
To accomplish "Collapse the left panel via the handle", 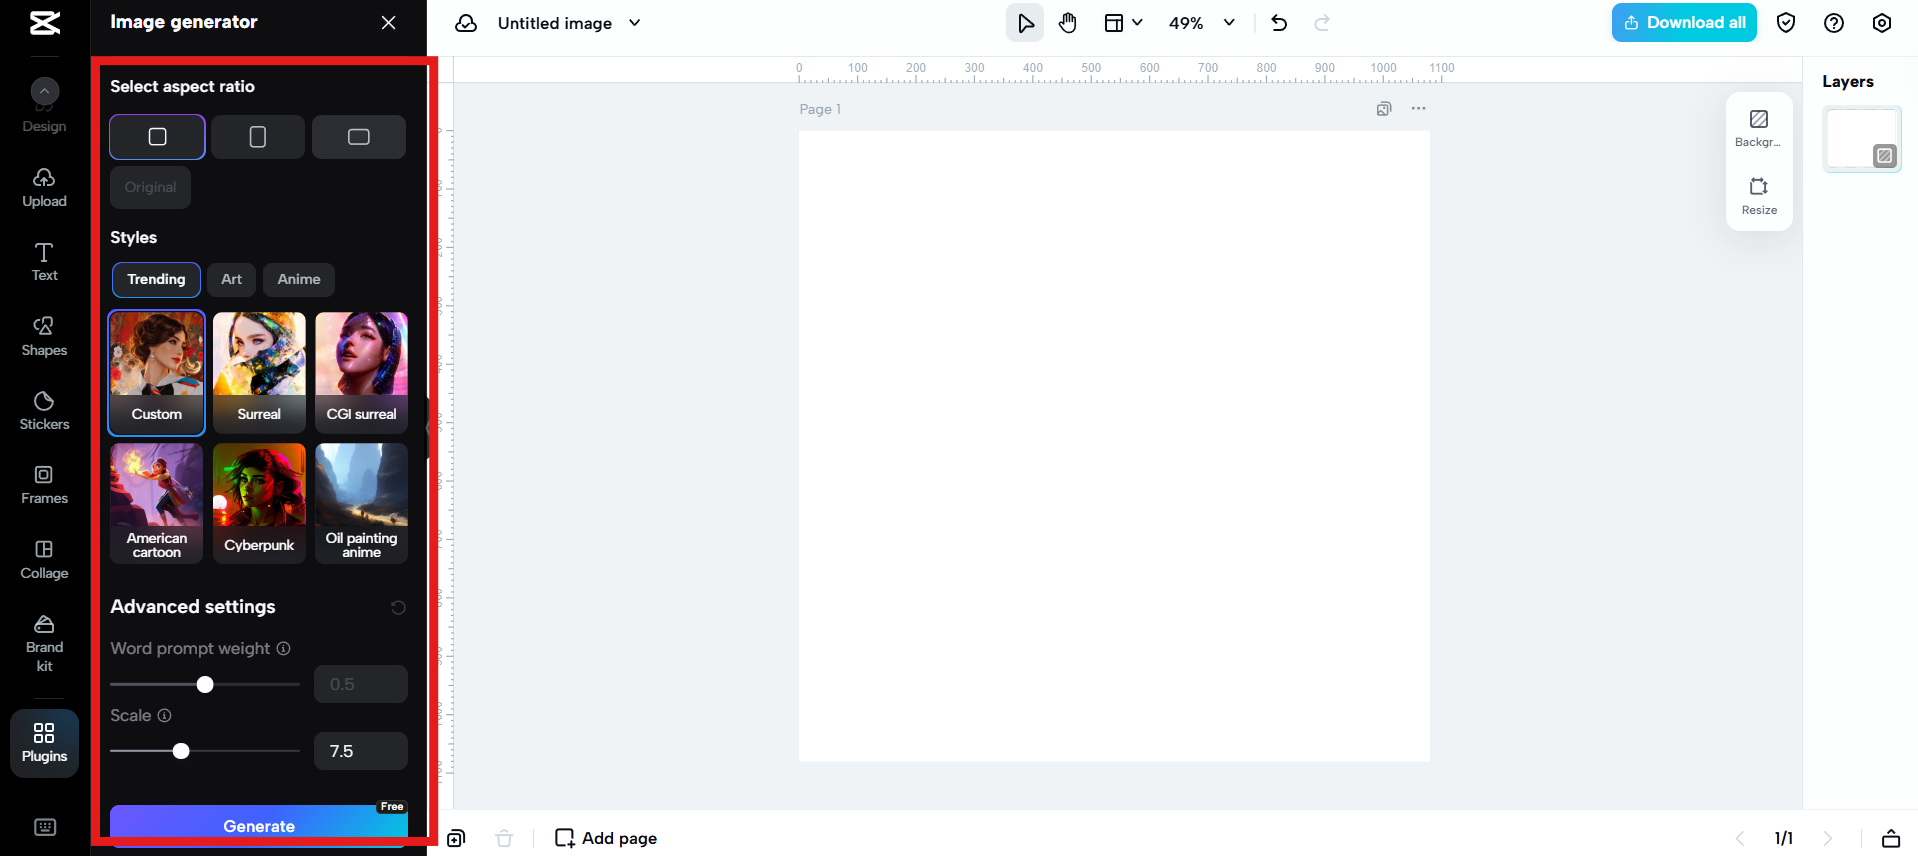I will (428, 428).
